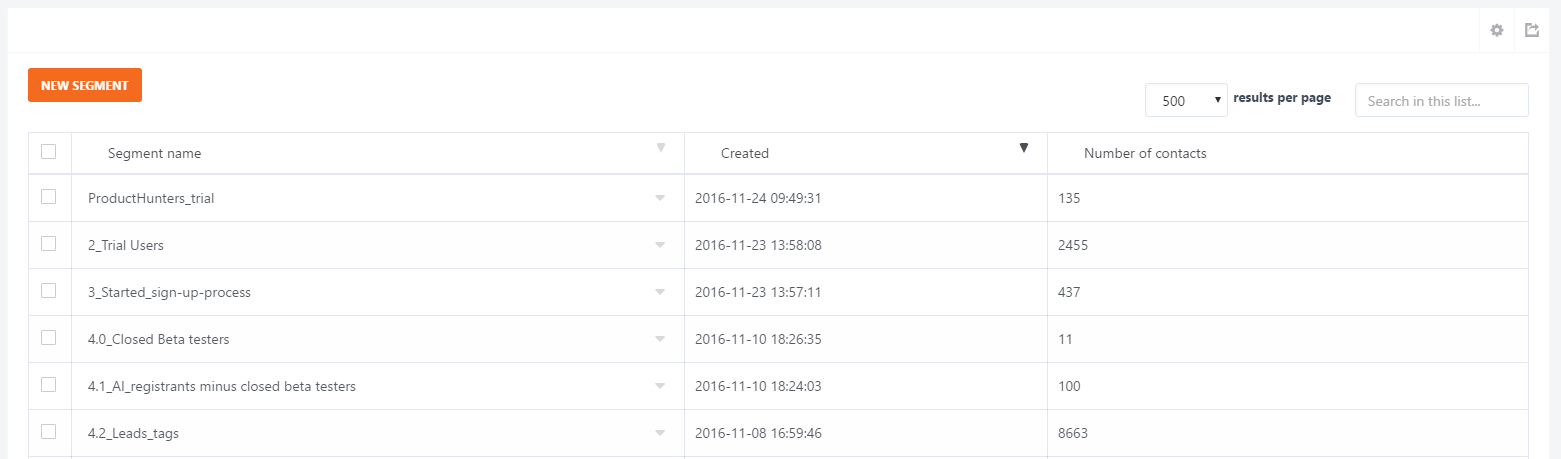Click the NEW SEGMENT button
The height and width of the screenshot is (459, 1561).
click(x=85, y=85)
